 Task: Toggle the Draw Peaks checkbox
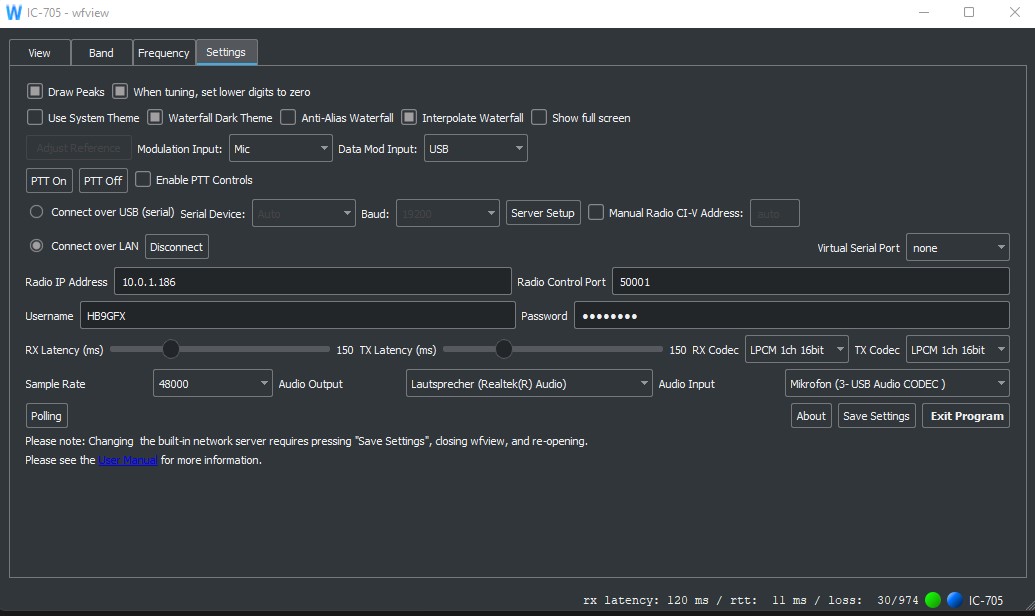coord(35,92)
